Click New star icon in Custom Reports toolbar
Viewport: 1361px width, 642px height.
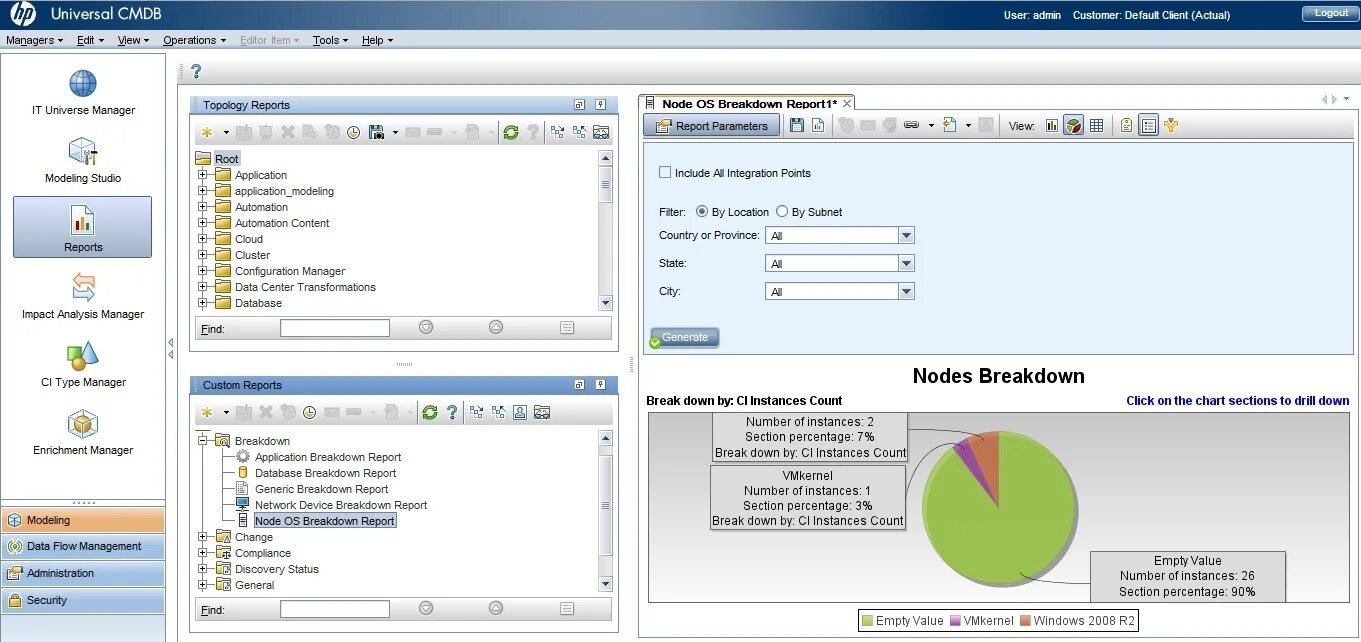click(x=207, y=412)
